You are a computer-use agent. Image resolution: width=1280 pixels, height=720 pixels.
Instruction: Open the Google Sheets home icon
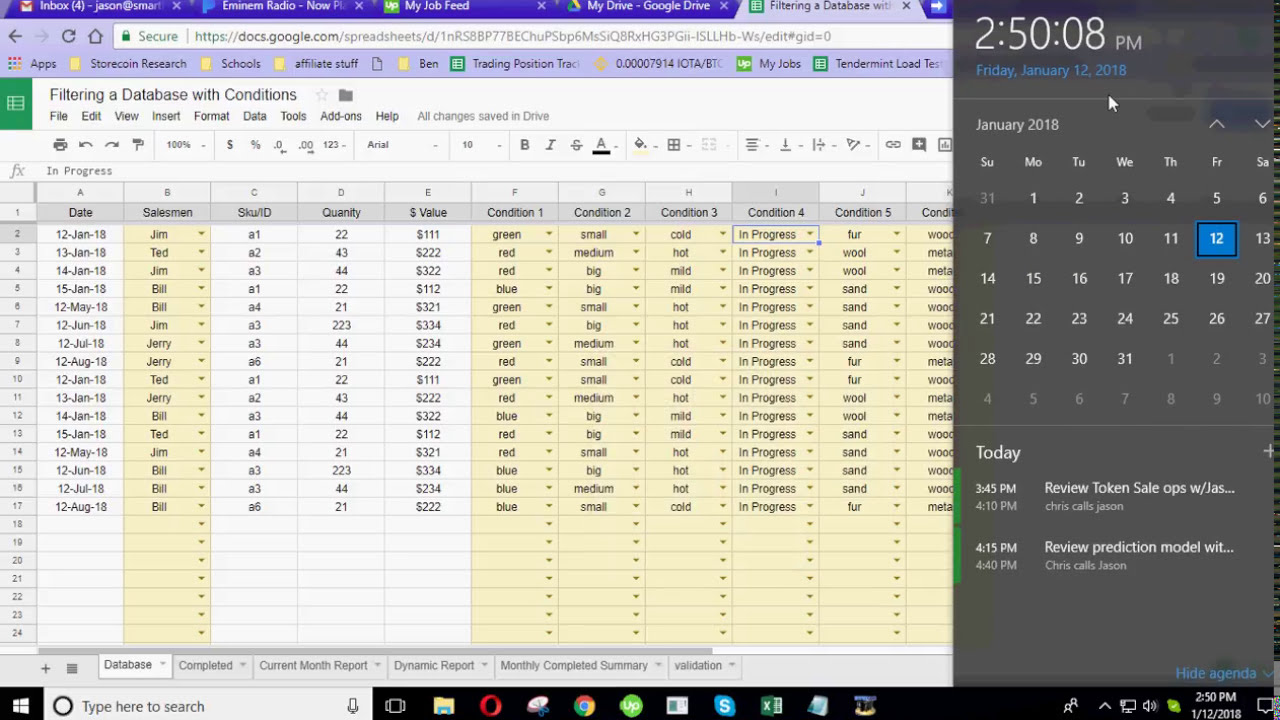pyautogui.click(x=16, y=104)
